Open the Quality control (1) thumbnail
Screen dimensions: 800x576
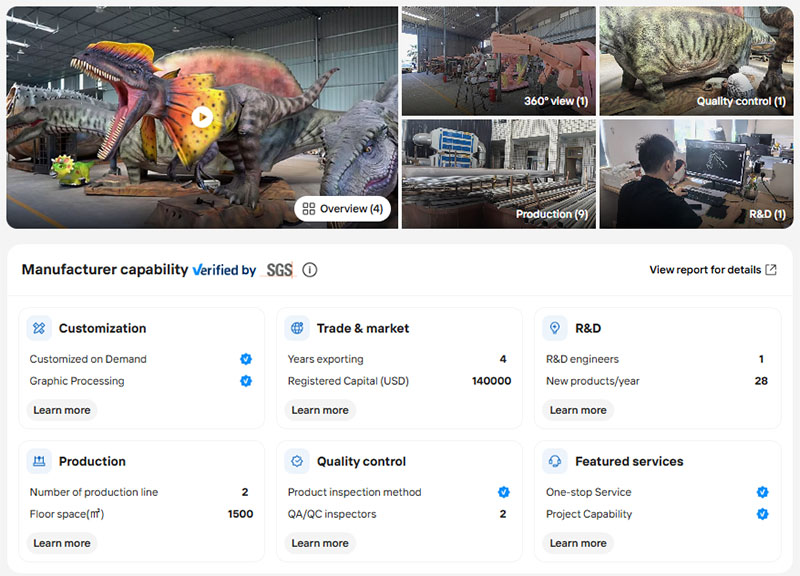696,61
